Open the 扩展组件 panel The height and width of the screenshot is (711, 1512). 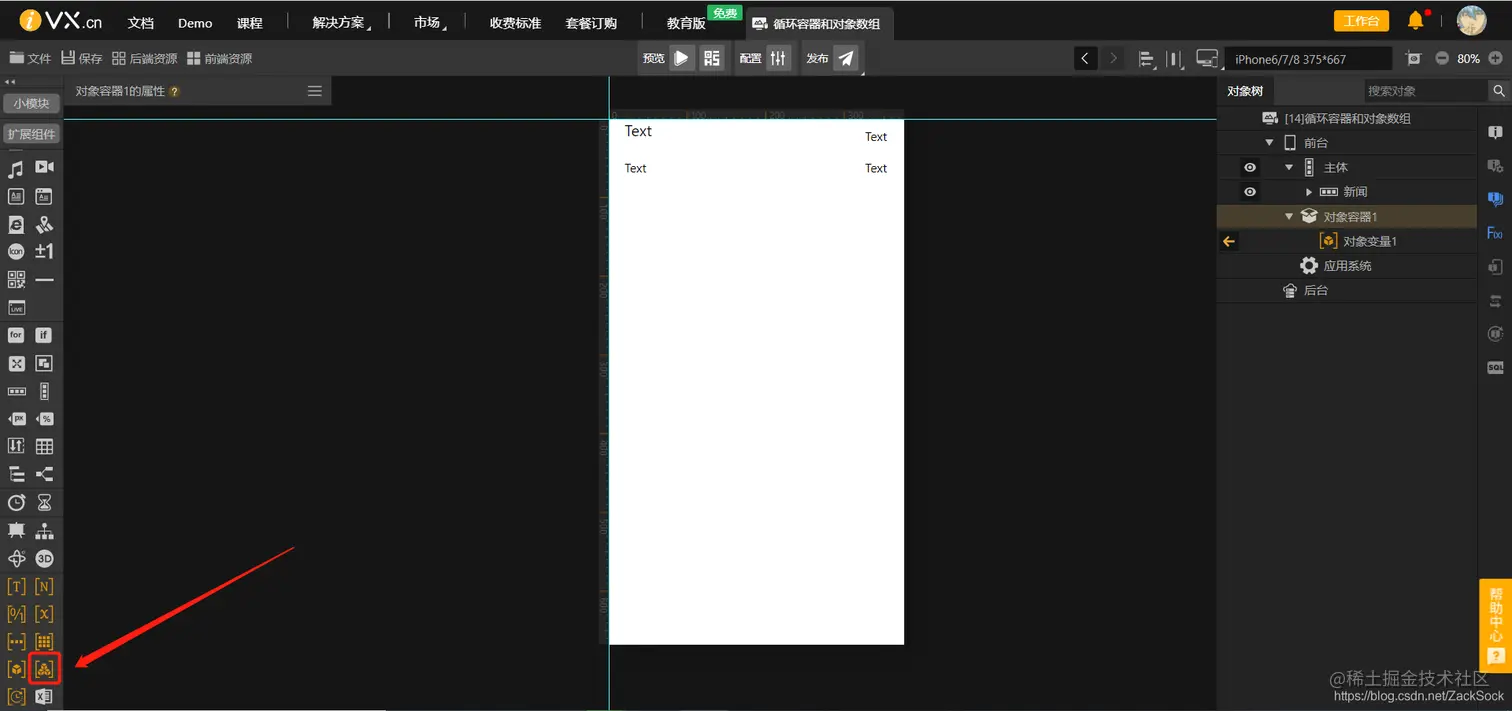pyautogui.click(x=31, y=134)
